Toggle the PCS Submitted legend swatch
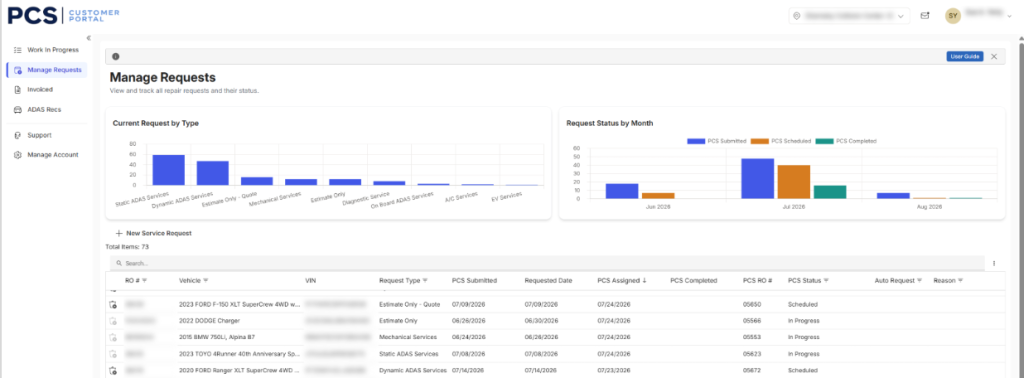 (696, 141)
